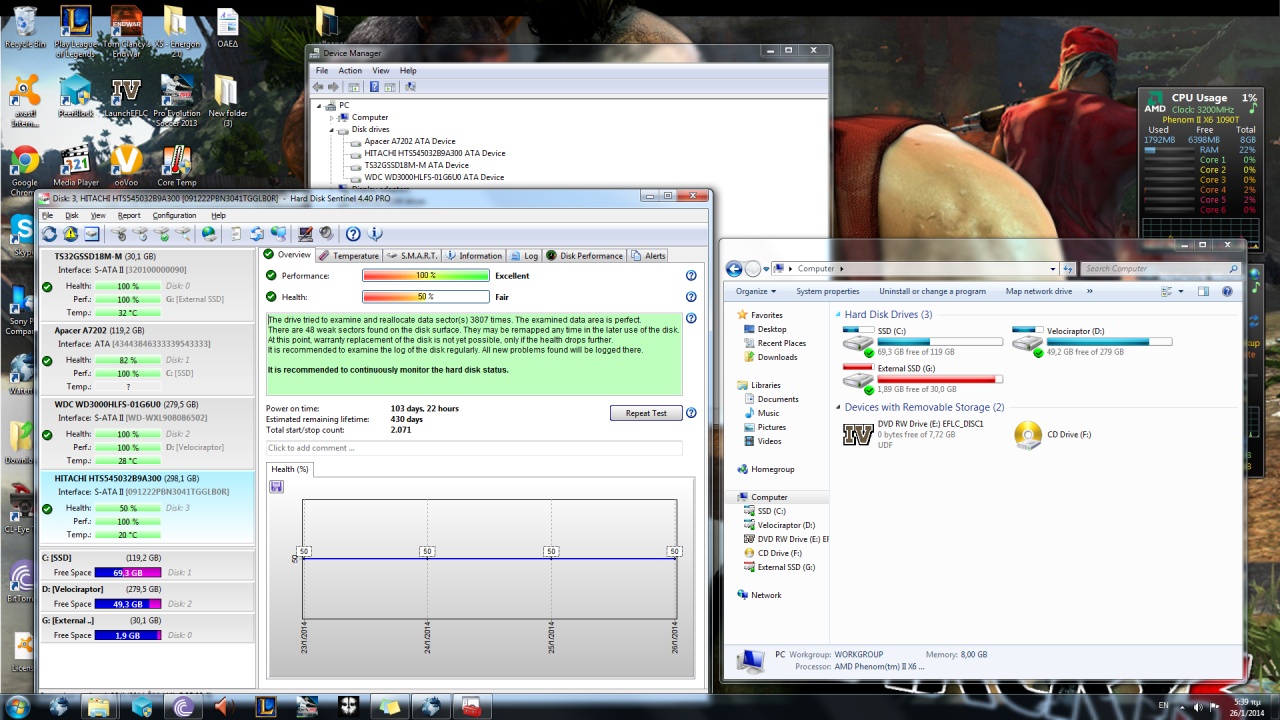Select the CD Drive (F:) icon
Viewport: 1280px width, 720px height.
coord(1027,434)
